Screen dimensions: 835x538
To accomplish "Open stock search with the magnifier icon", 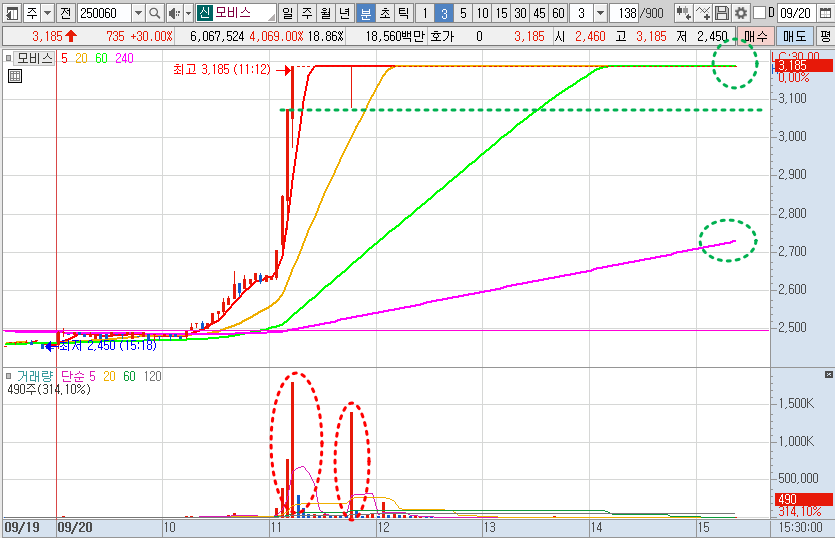I will click(154, 13).
